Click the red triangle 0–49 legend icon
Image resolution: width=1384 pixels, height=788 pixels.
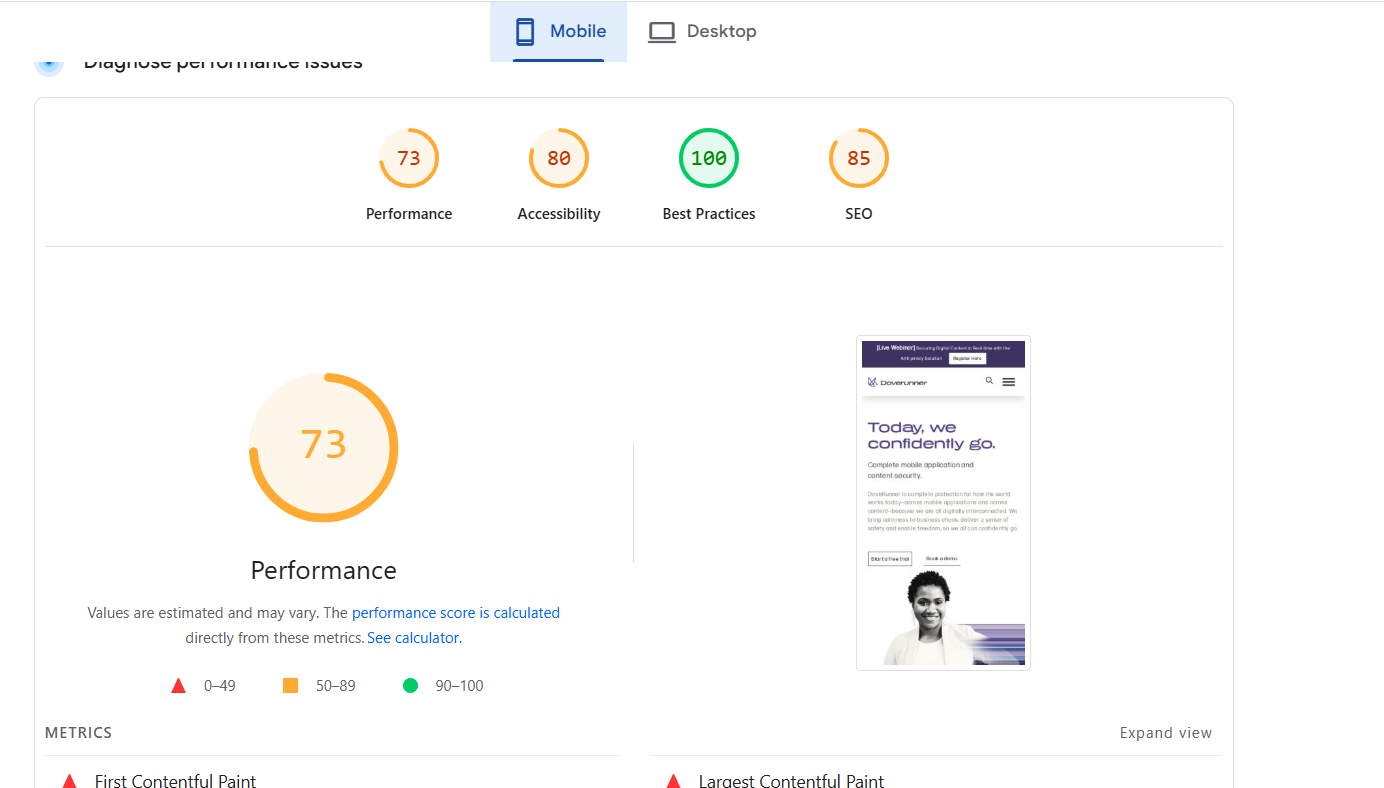(179, 686)
